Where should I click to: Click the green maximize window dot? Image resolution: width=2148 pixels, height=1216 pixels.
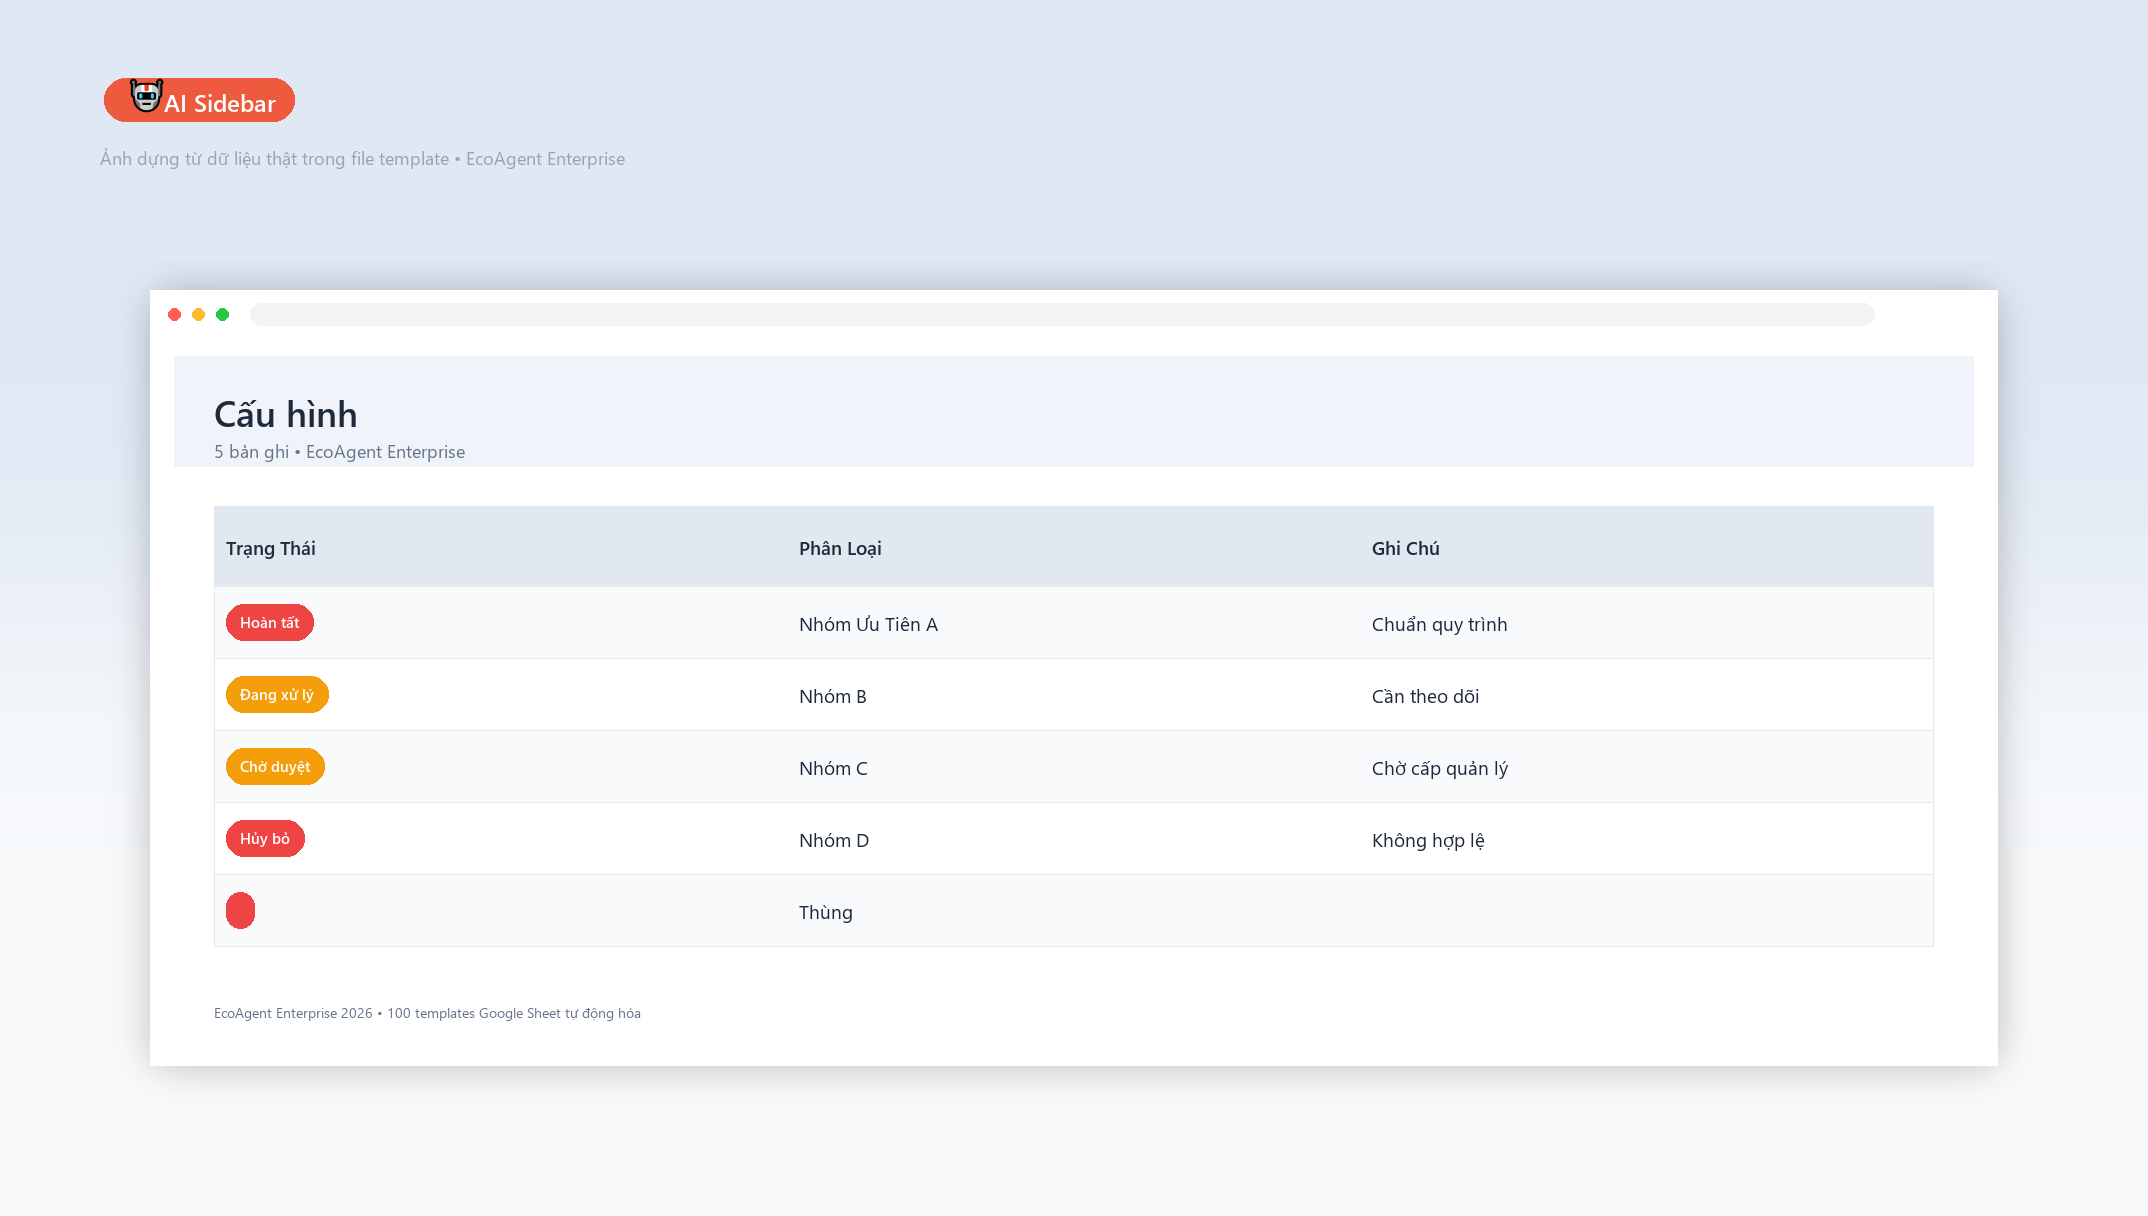click(222, 314)
